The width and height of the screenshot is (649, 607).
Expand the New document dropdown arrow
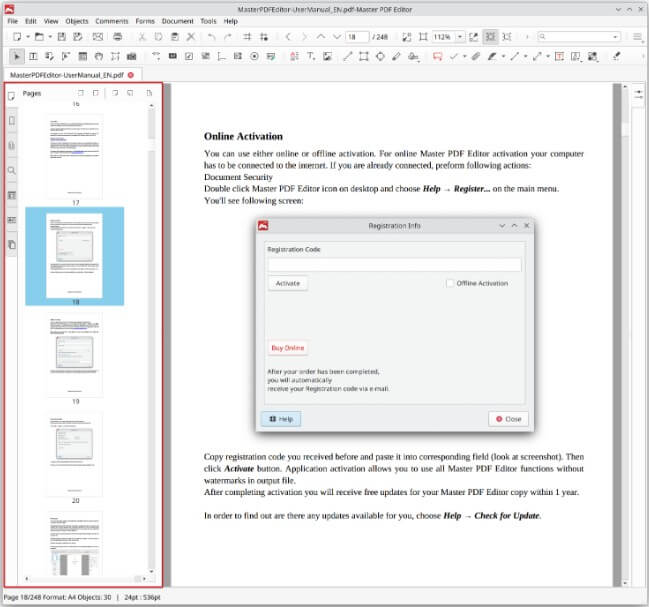[x=28, y=37]
